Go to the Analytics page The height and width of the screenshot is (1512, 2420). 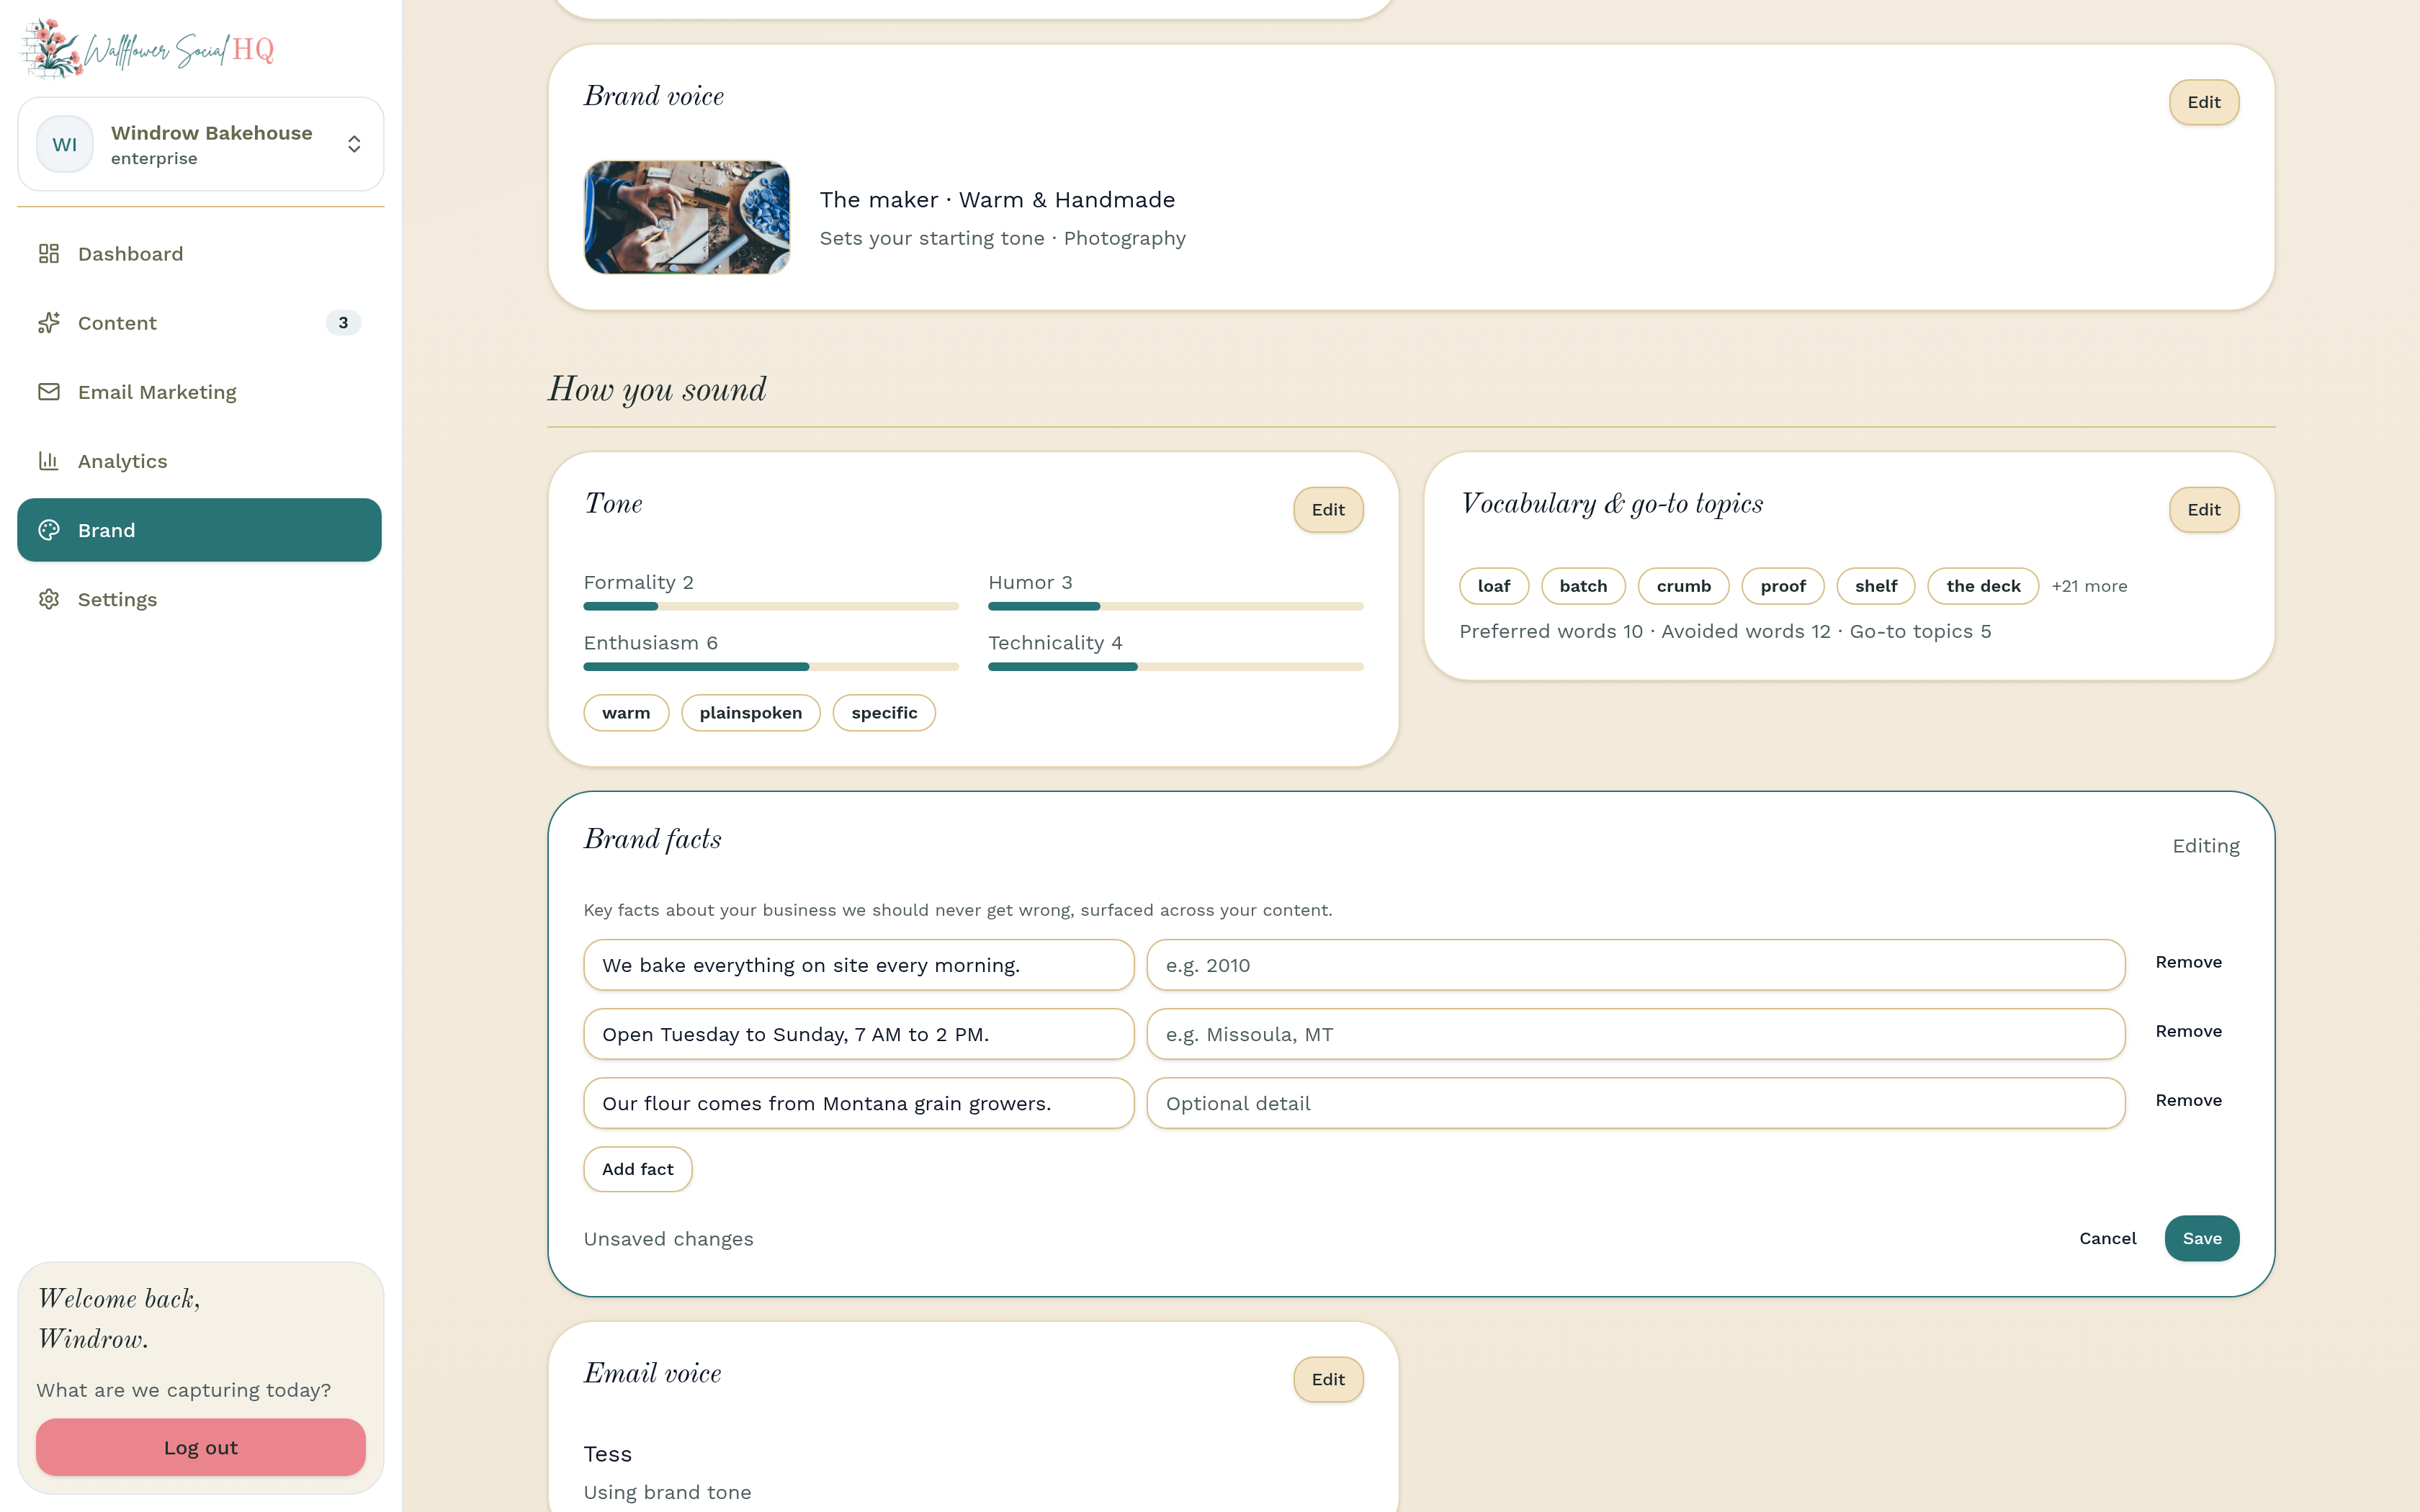click(199, 461)
